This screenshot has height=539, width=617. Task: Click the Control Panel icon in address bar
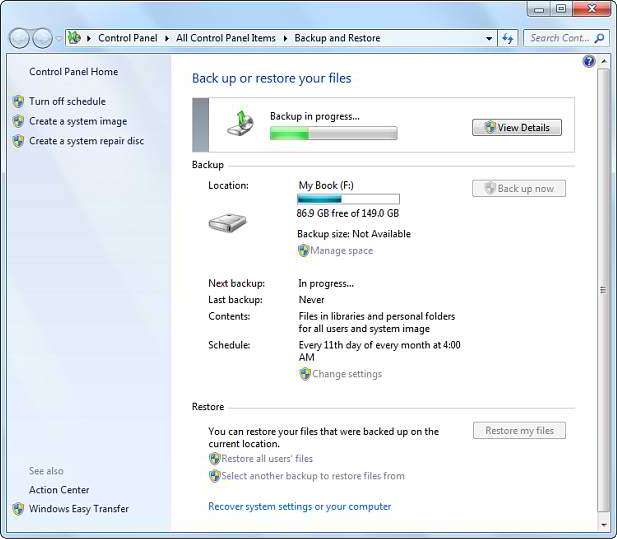pos(74,38)
